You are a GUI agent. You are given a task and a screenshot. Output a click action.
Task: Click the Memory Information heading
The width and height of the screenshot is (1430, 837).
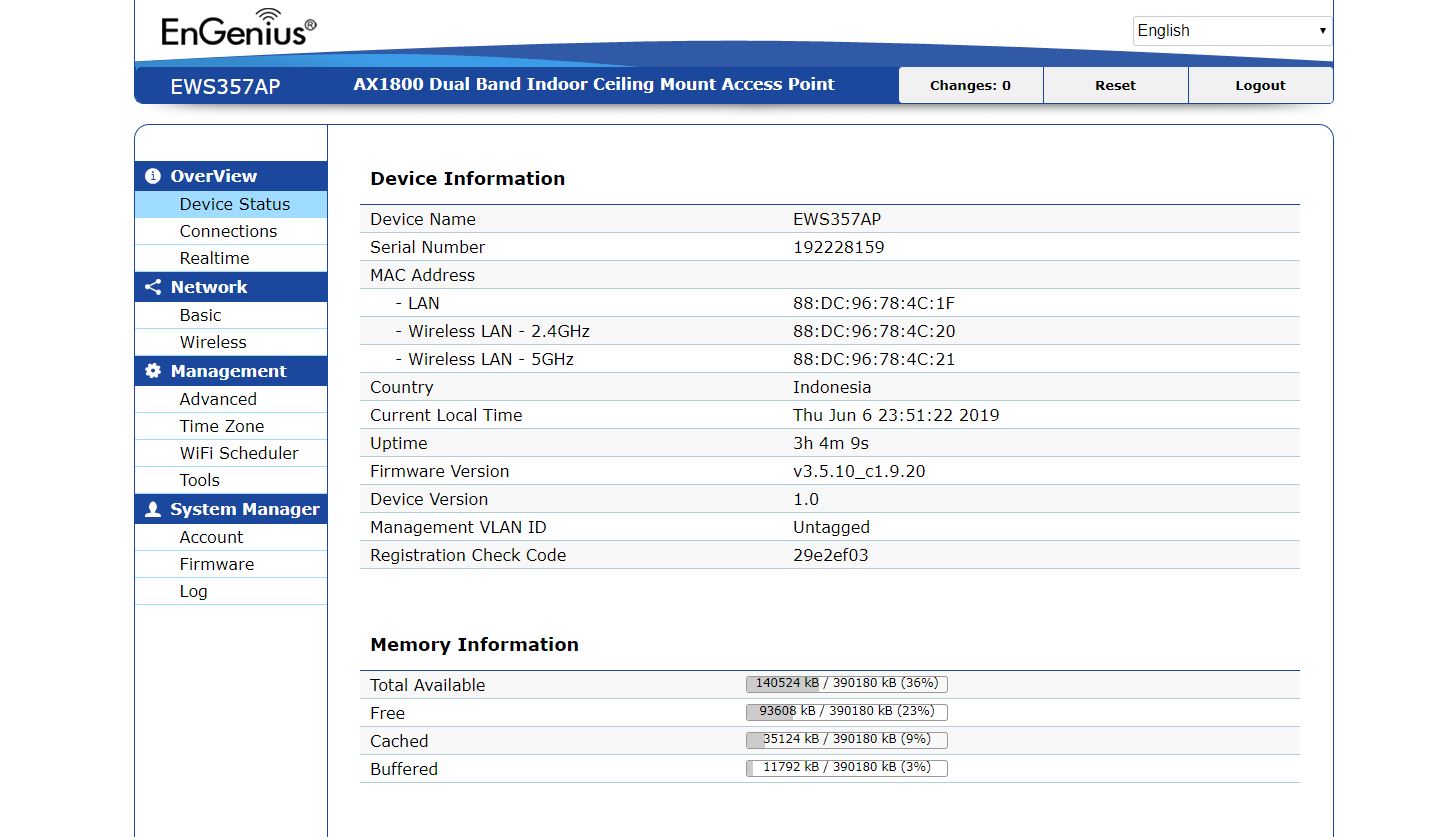[x=474, y=645]
